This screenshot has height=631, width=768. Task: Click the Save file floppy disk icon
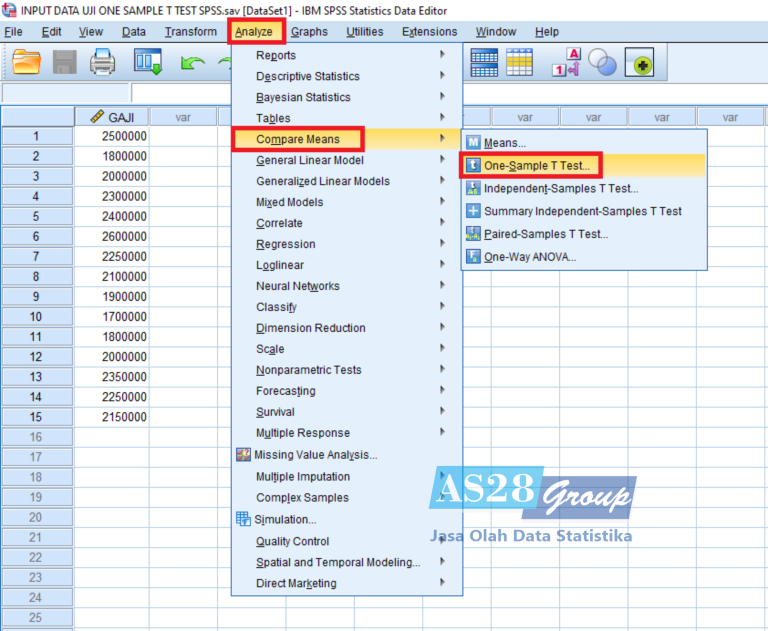pyautogui.click(x=65, y=64)
